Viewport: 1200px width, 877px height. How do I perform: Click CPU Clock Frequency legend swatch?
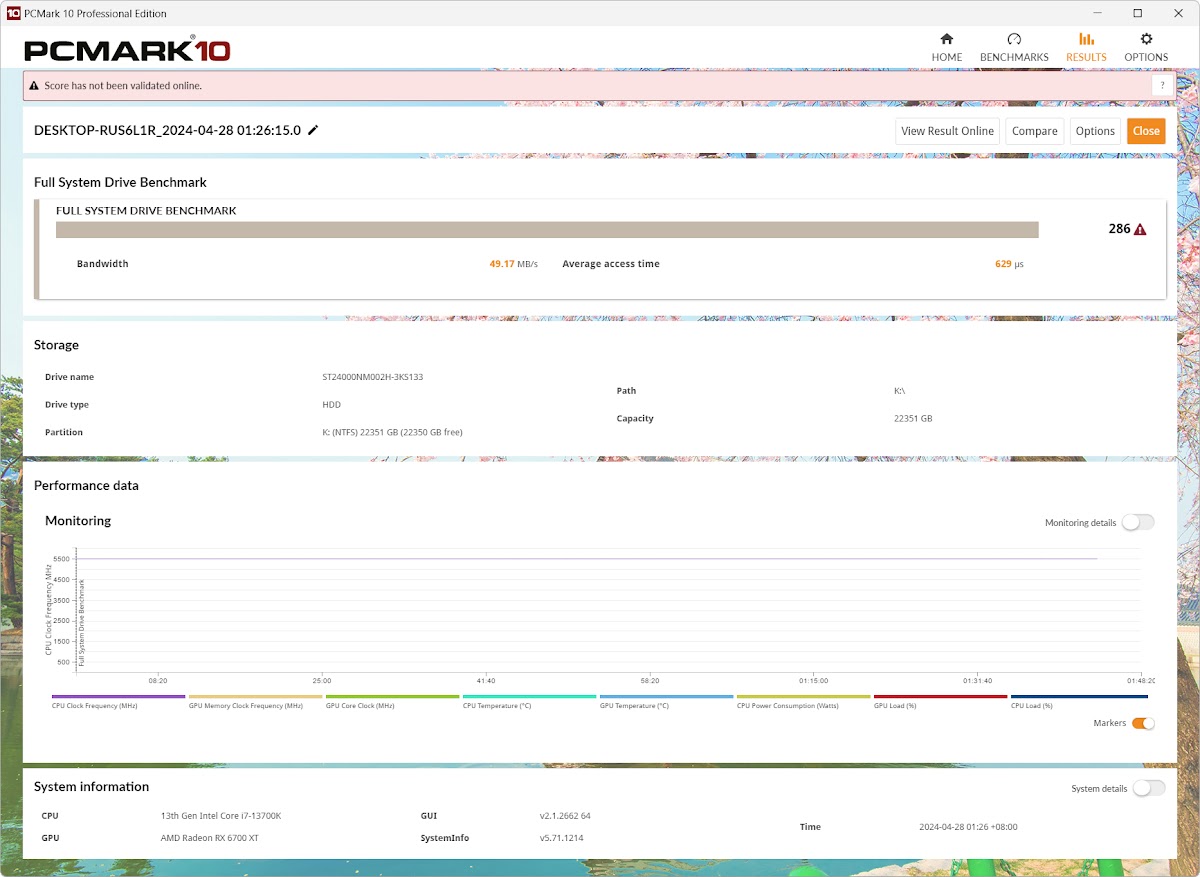(x=118, y=696)
